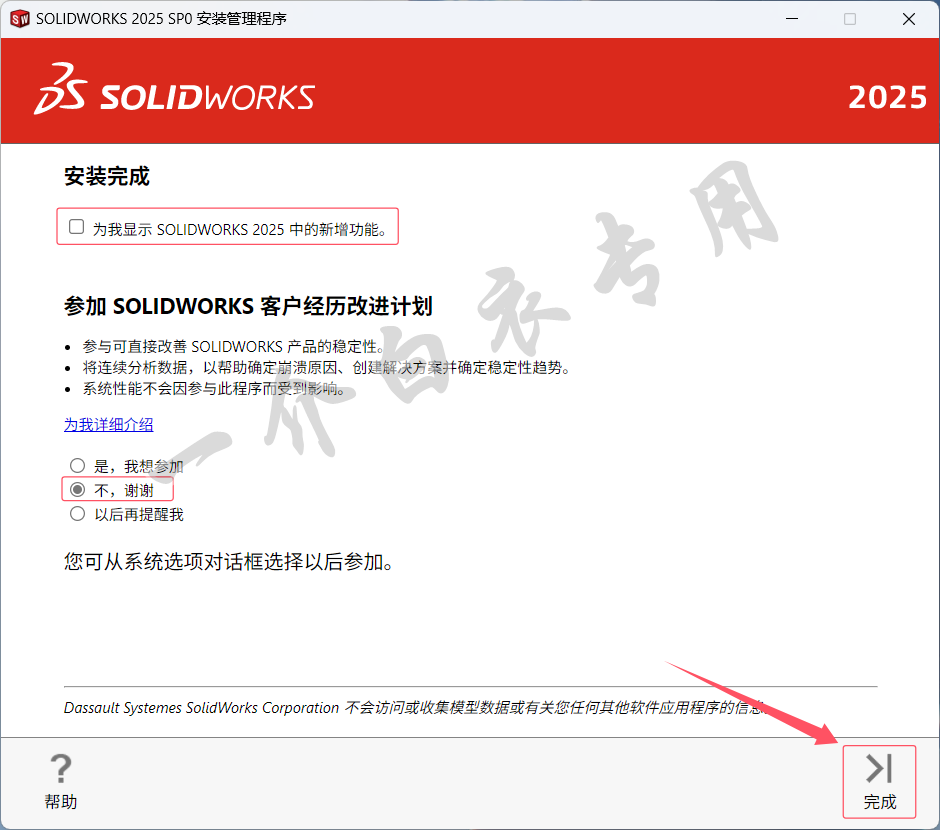Click the SOLIDWORKS logo in red banner
Image resolution: width=940 pixels, height=830 pixels.
pyautogui.click(x=174, y=89)
